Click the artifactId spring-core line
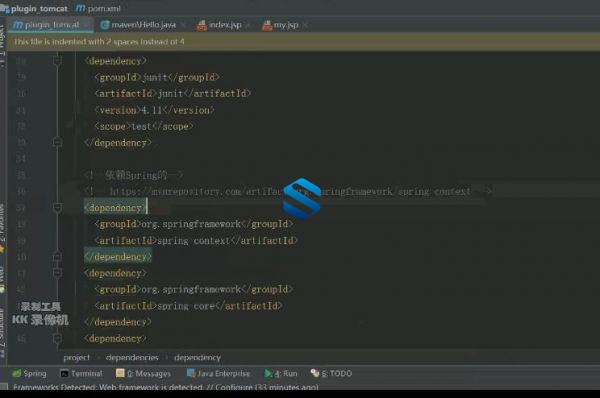The image size is (600, 398). pyautogui.click(x=188, y=306)
